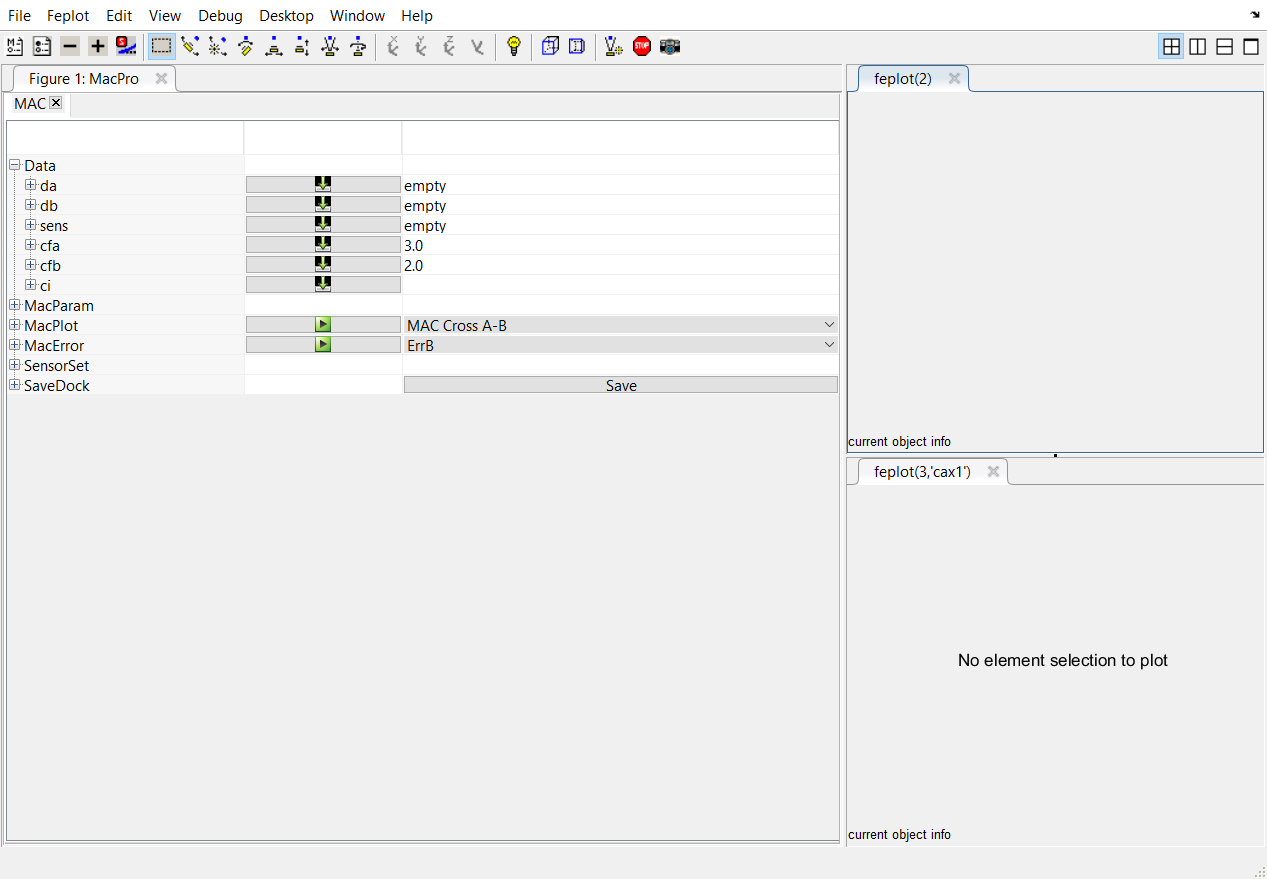The width and height of the screenshot is (1267, 879).
Task: Click the 3D cube view icon
Action: click(x=549, y=46)
